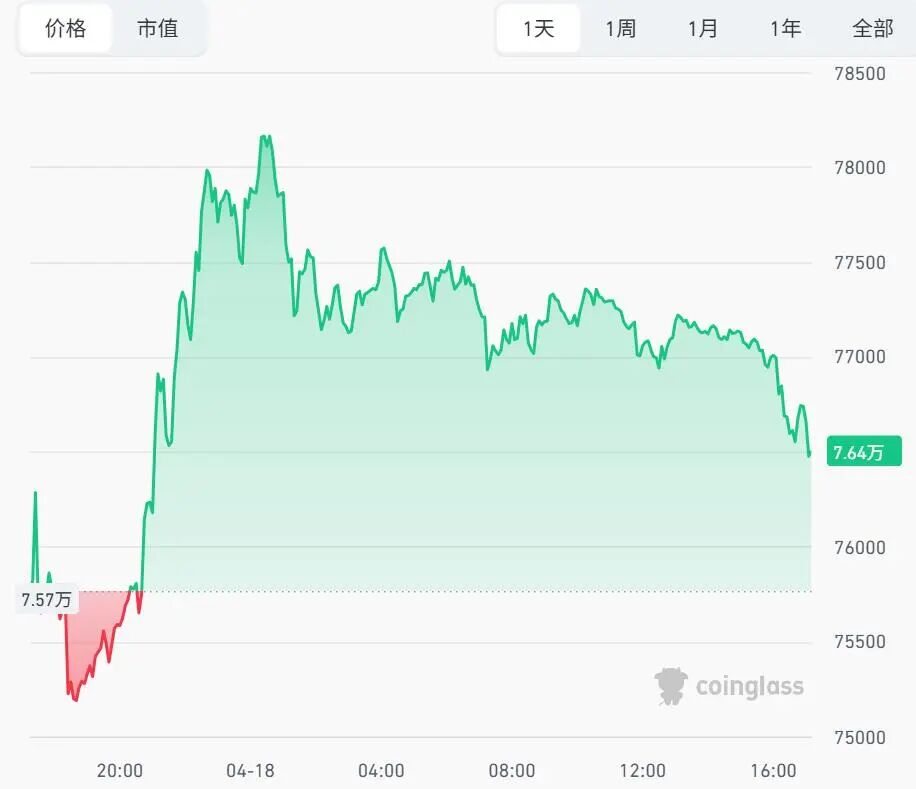916x789 pixels.
Task: Choose the 1年 time range
Action: click(785, 29)
